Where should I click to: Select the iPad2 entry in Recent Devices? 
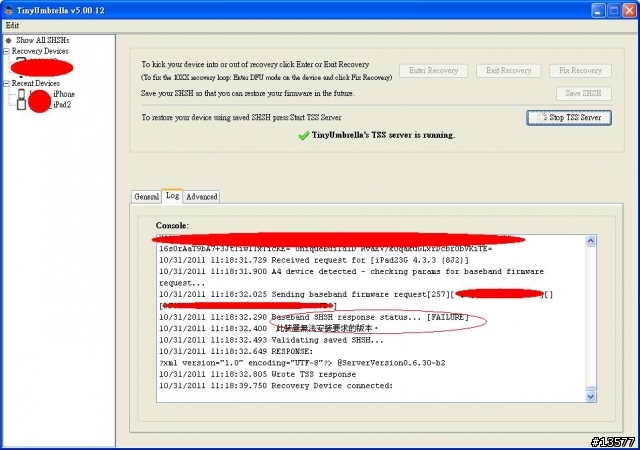pyautogui.click(x=62, y=105)
